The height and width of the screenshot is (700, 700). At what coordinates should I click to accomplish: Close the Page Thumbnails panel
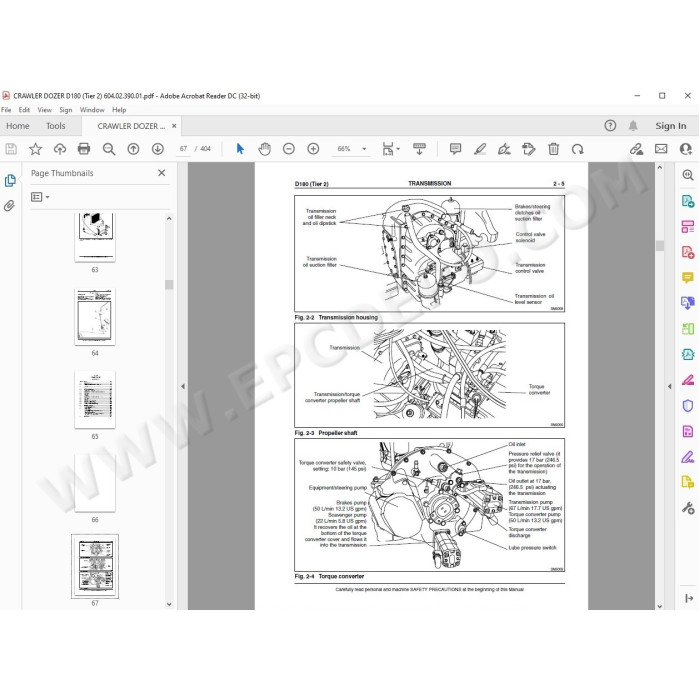(162, 173)
